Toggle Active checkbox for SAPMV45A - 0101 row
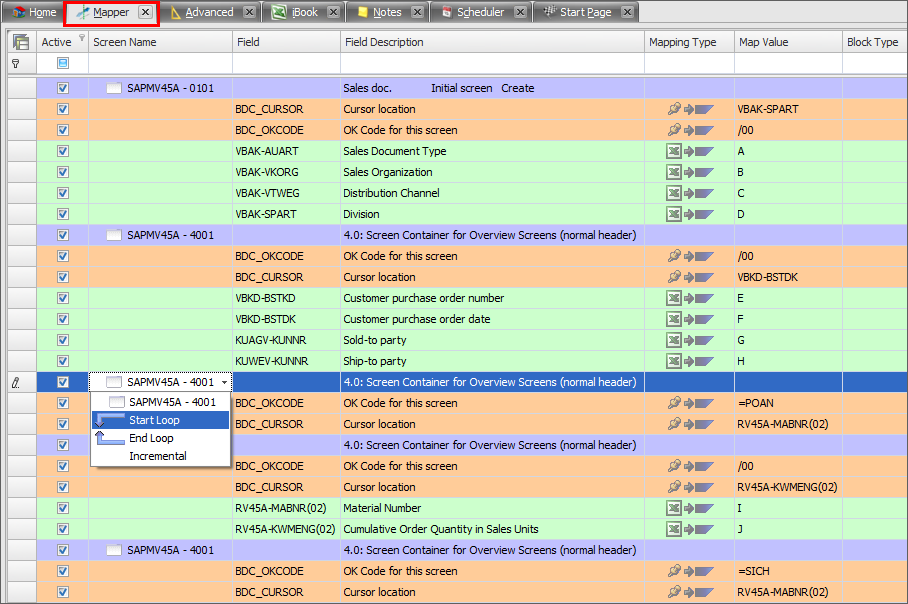The image size is (908, 604). point(63,88)
